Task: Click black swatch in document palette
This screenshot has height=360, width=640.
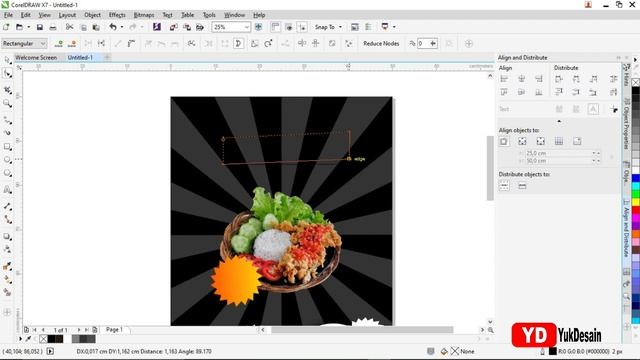Action: [x=52, y=339]
